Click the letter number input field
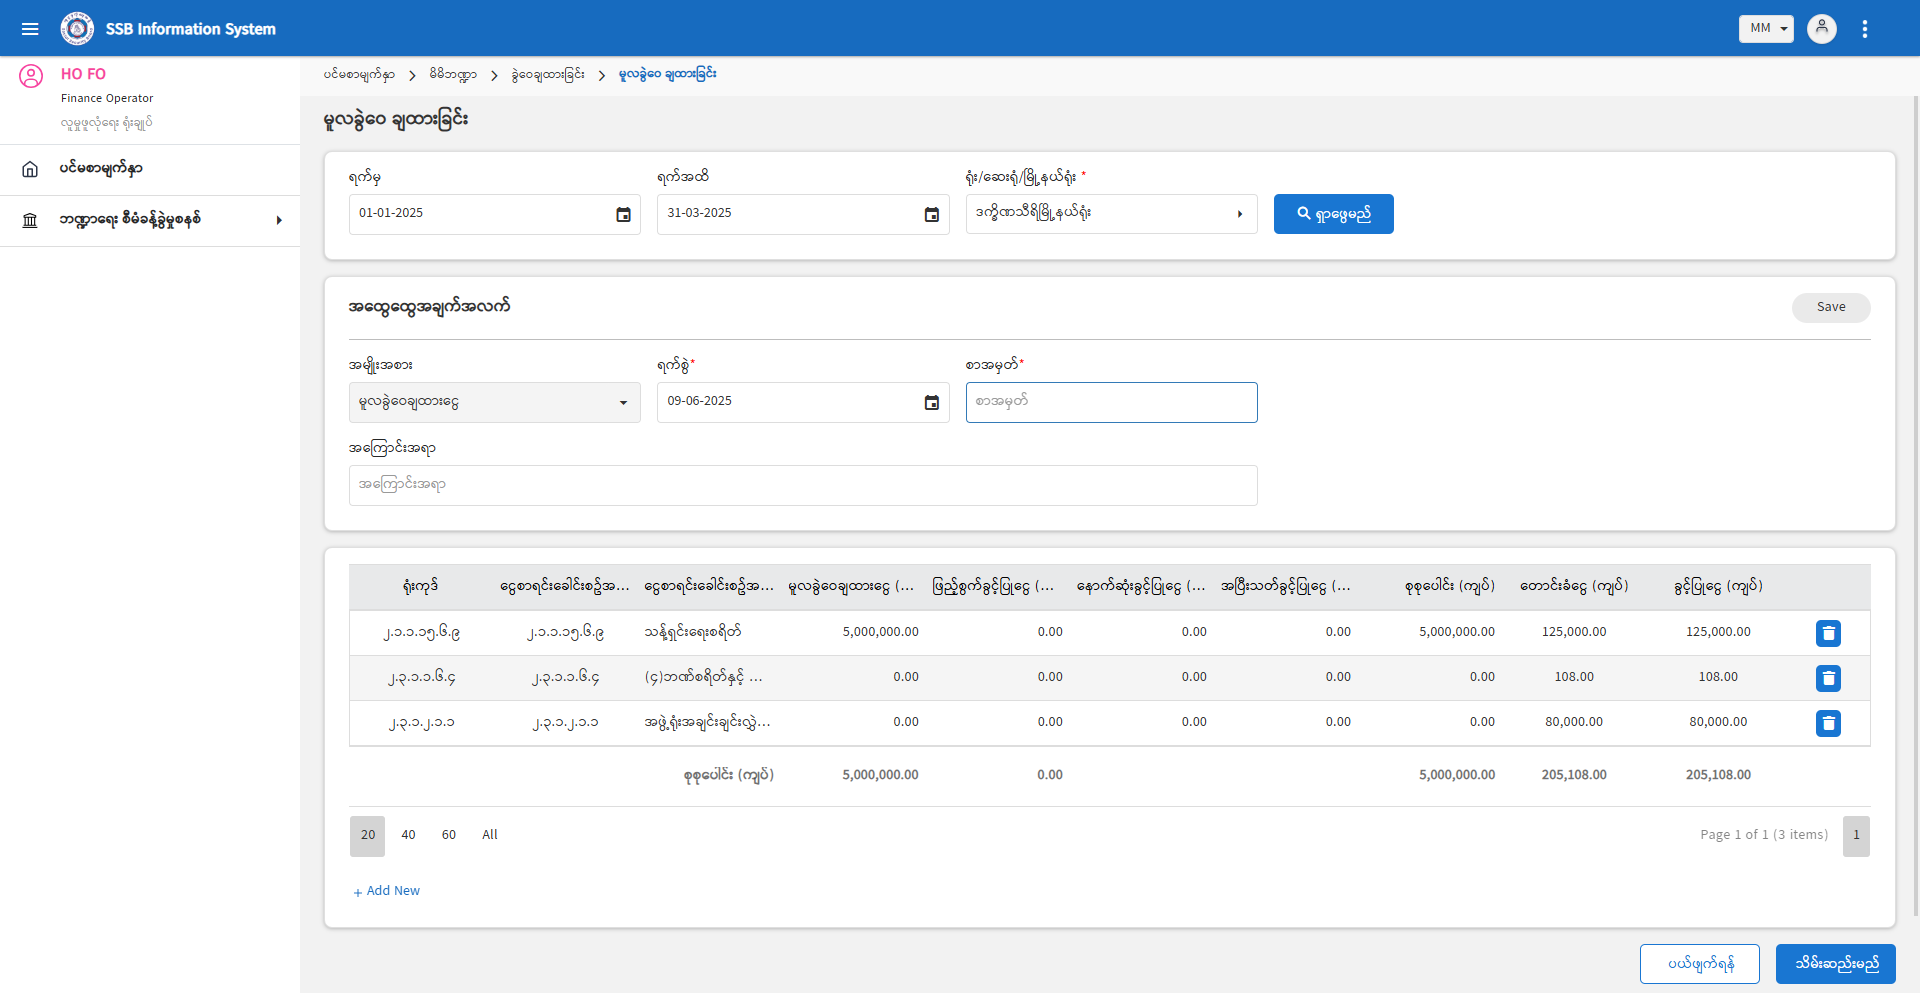 (1111, 402)
